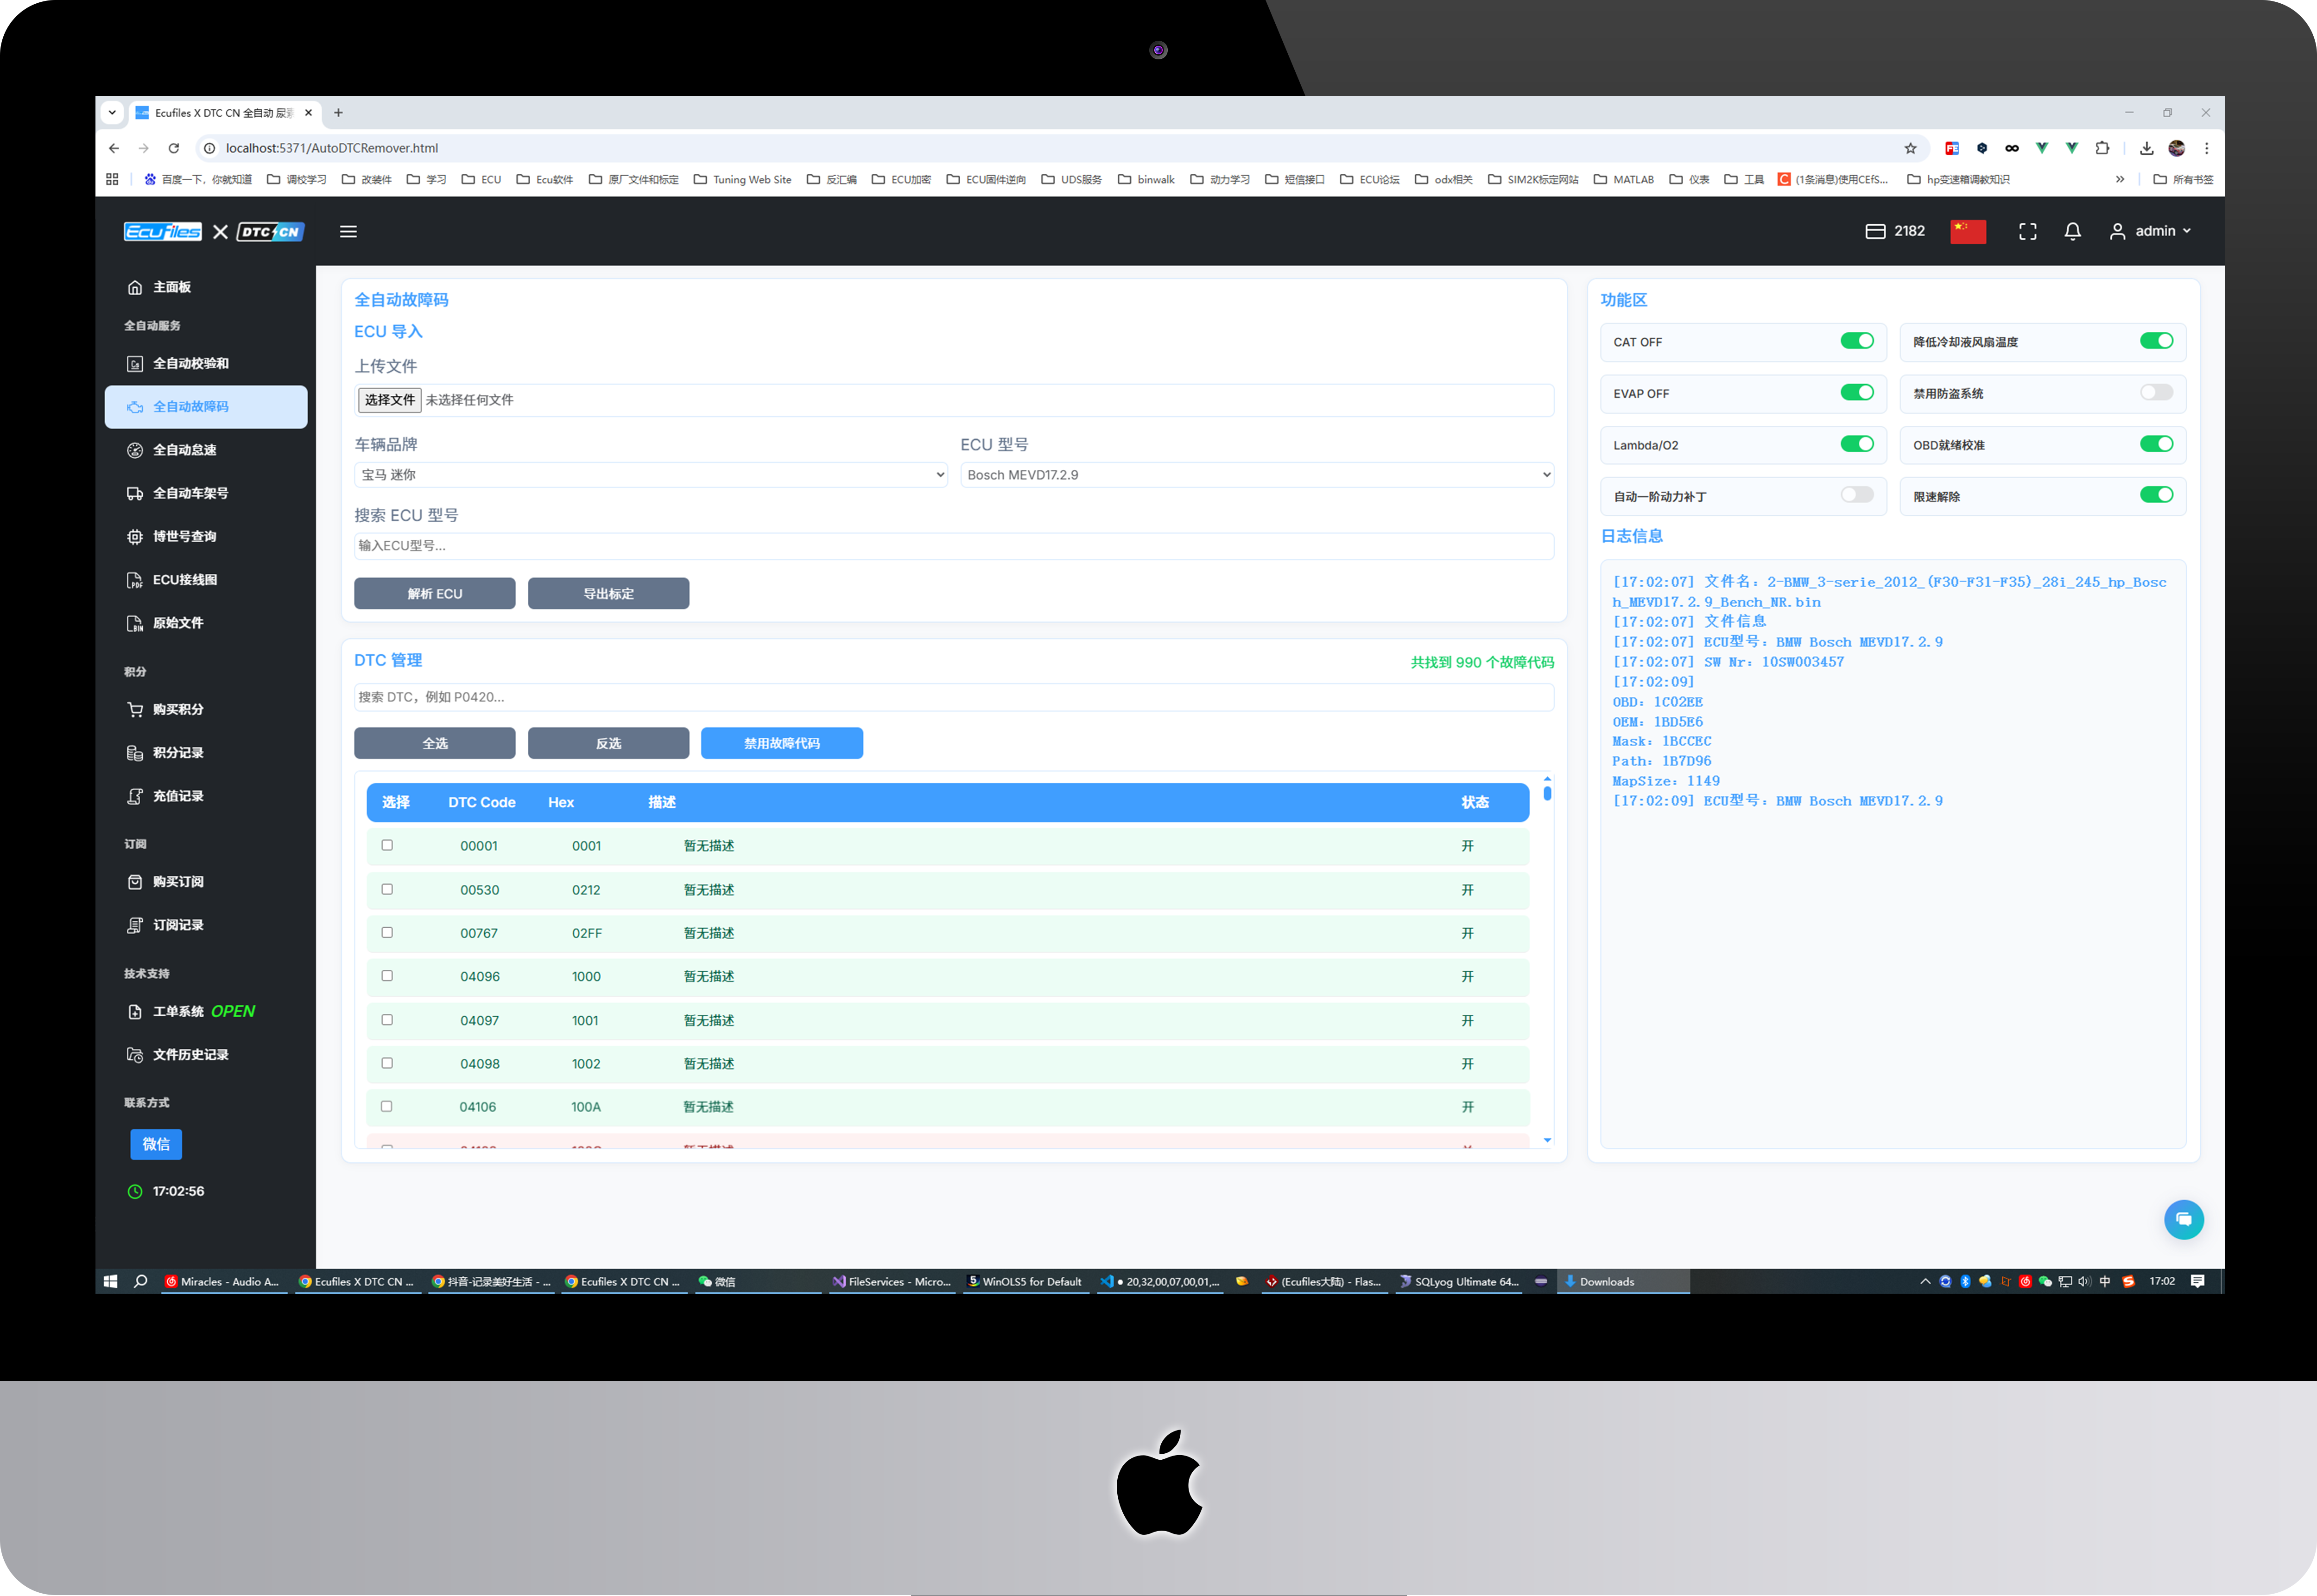Viewport: 2317px width, 1596px height.
Task: Disable the CAT OFF toggle
Action: pyautogui.click(x=1856, y=341)
